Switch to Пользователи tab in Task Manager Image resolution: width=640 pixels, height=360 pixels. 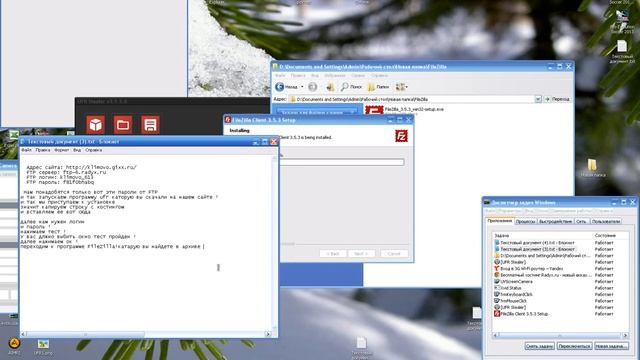pos(606,222)
